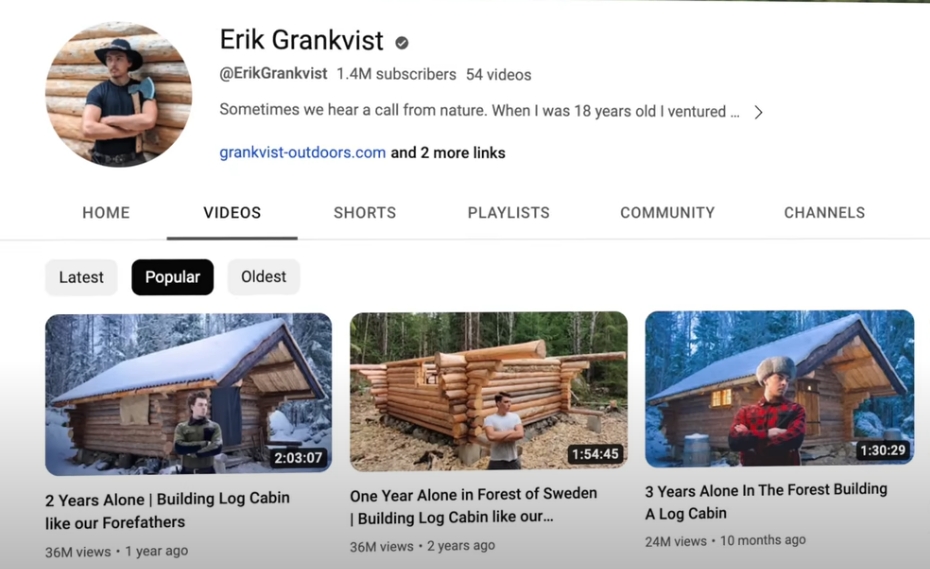This screenshot has height=569, width=930.
Task: Play the 1:54:45 log cabin video thumbnail
Action: [x=489, y=392]
